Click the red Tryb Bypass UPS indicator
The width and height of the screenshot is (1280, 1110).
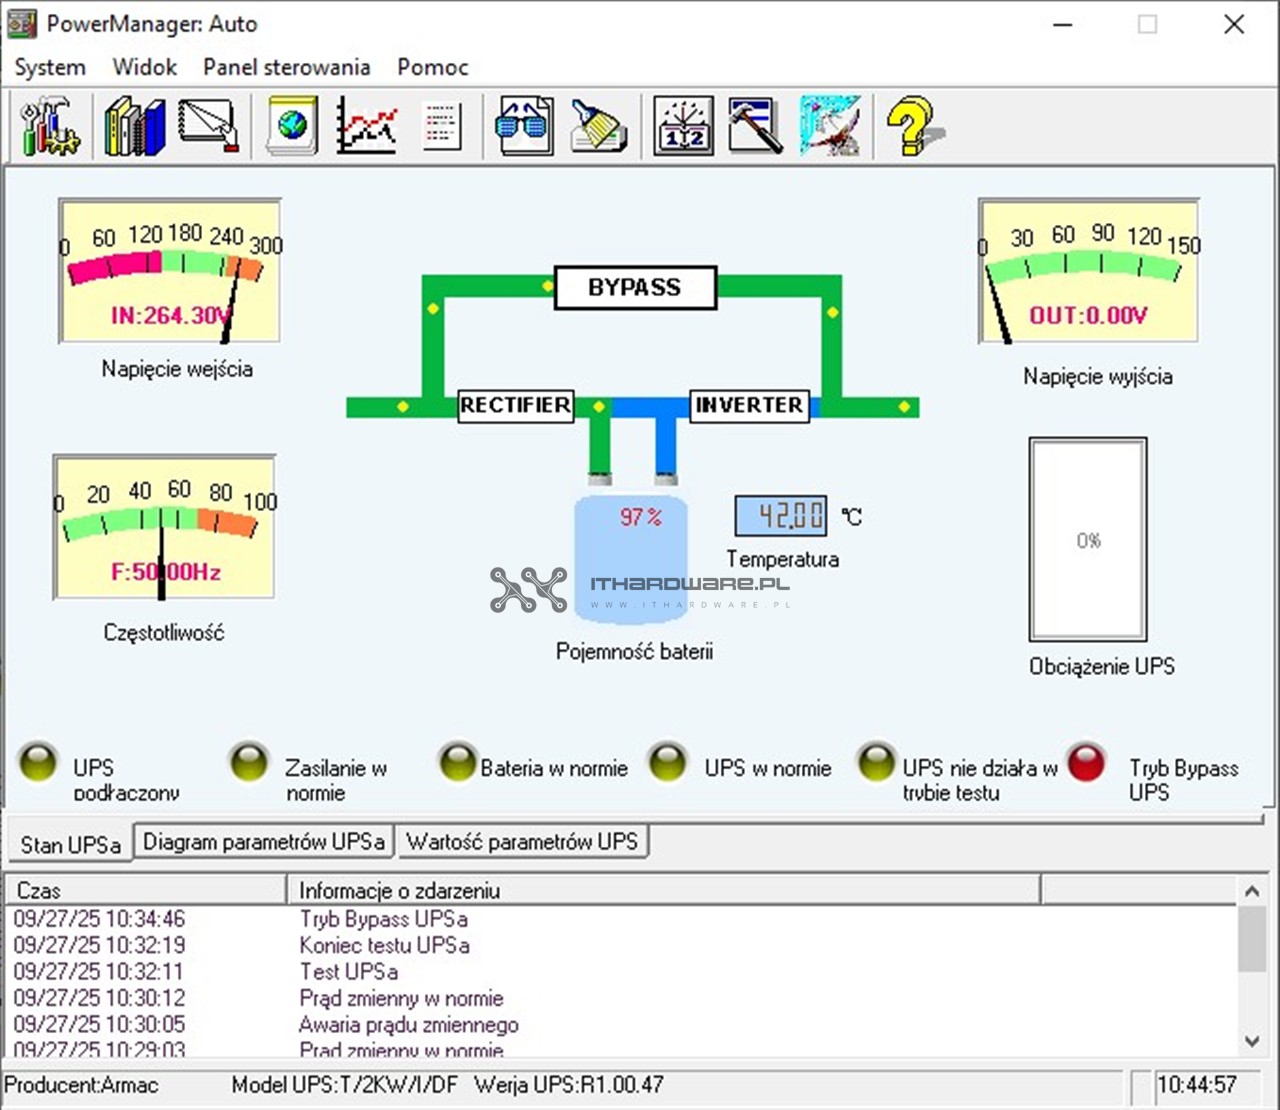point(1086,763)
